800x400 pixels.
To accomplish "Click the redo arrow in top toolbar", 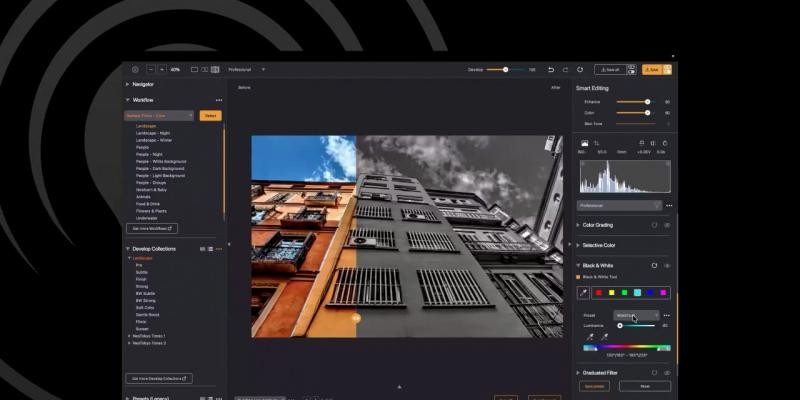I will coord(565,70).
